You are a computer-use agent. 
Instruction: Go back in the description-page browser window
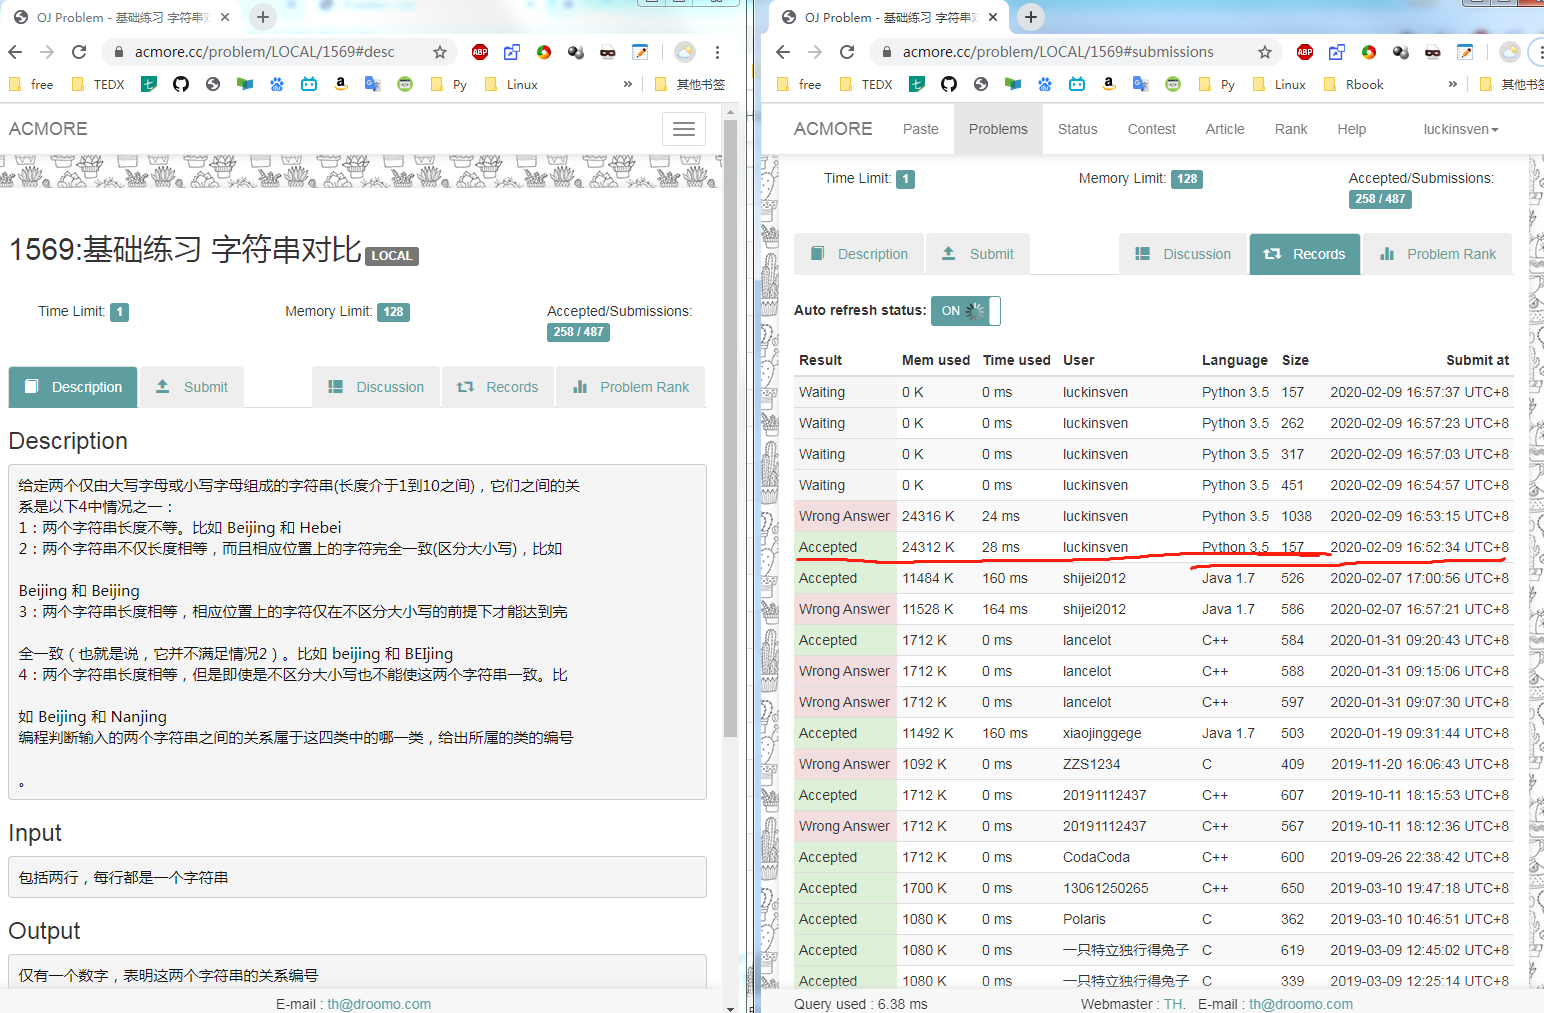tap(15, 52)
